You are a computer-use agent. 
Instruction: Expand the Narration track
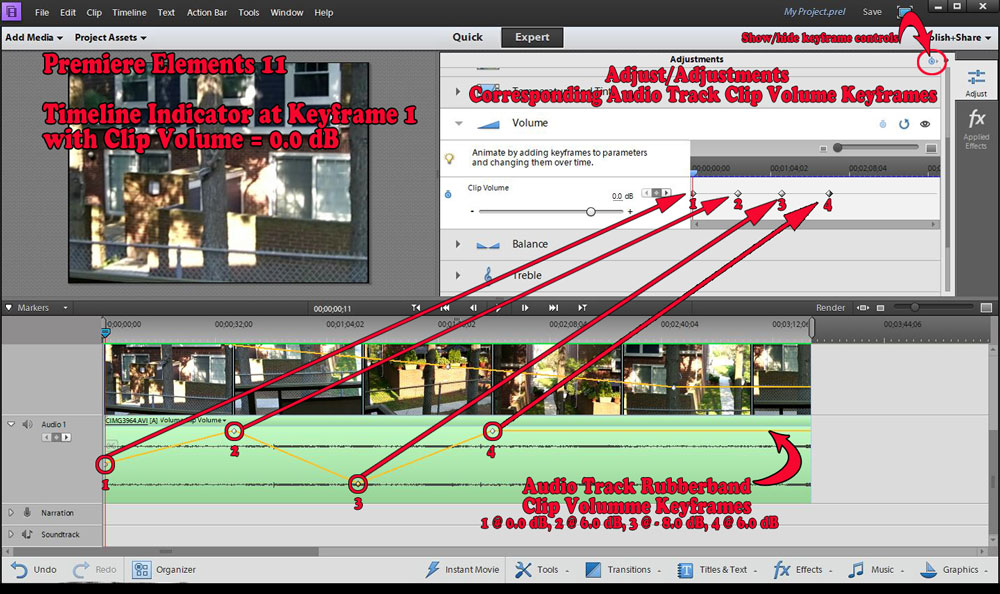[x=11, y=512]
